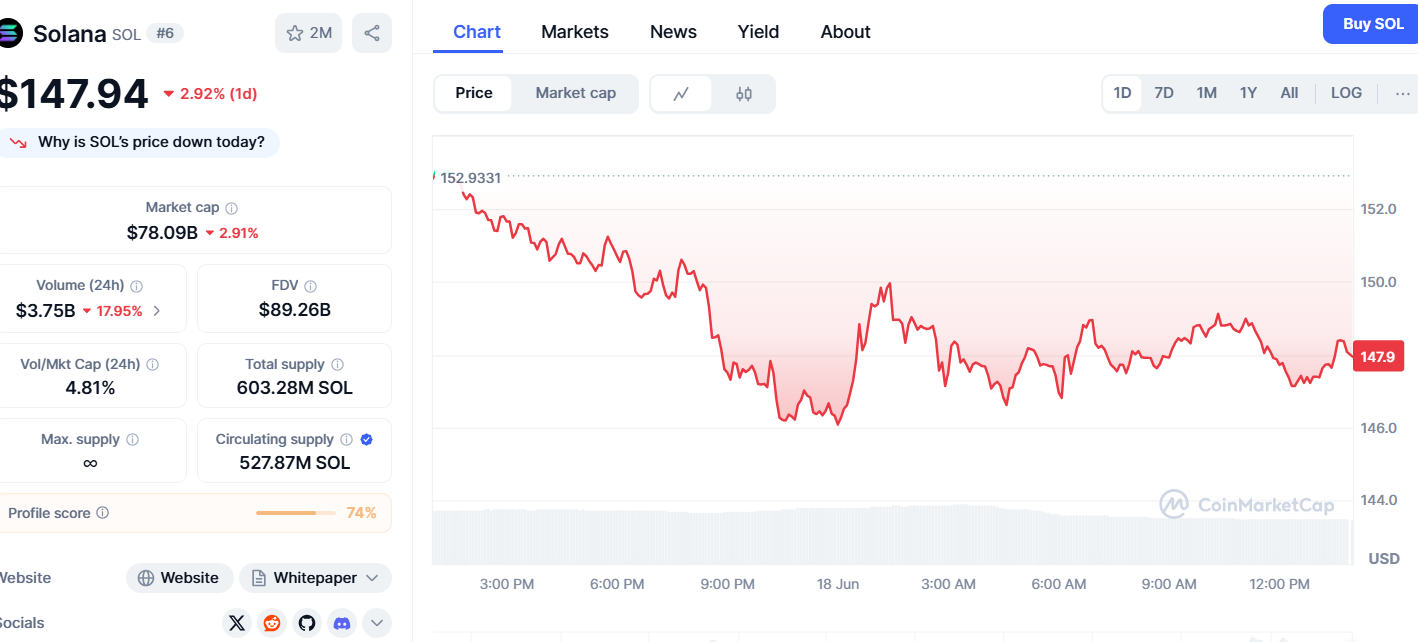Set chart range to 1Y
The height and width of the screenshot is (642, 1418).
pyautogui.click(x=1249, y=93)
